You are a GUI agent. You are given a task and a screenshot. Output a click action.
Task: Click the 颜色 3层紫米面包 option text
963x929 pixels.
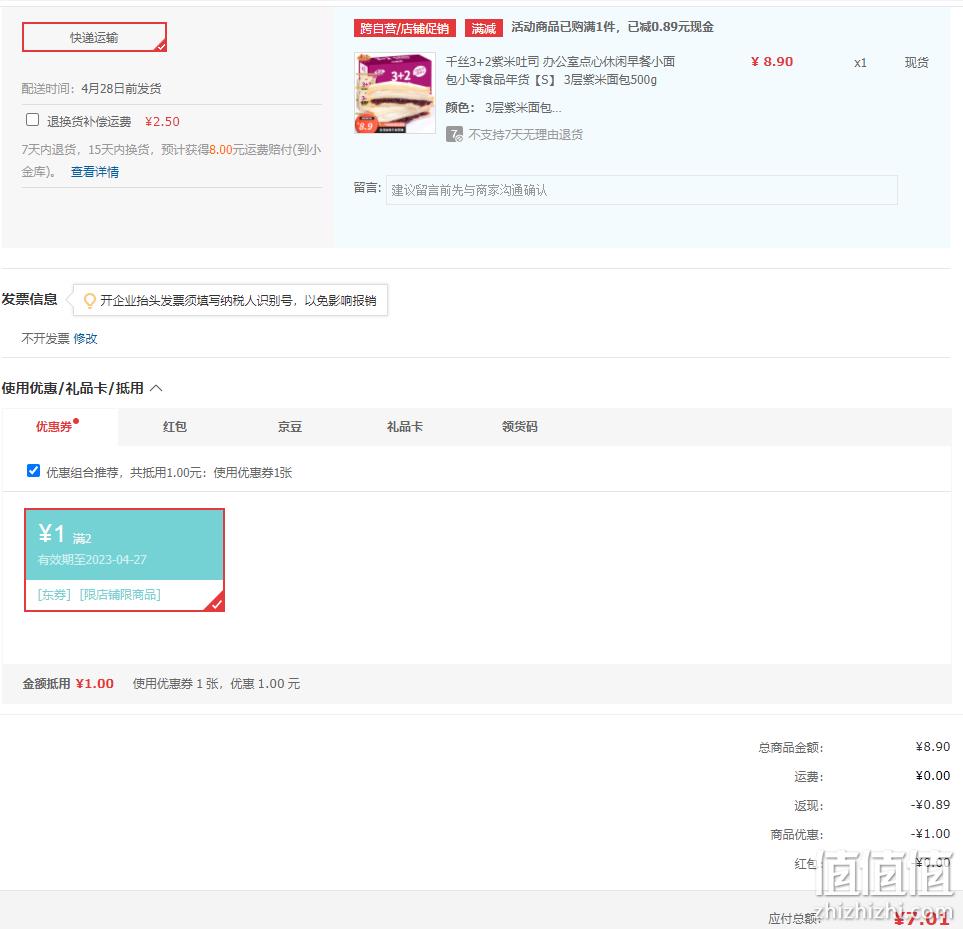(x=503, y=108)
